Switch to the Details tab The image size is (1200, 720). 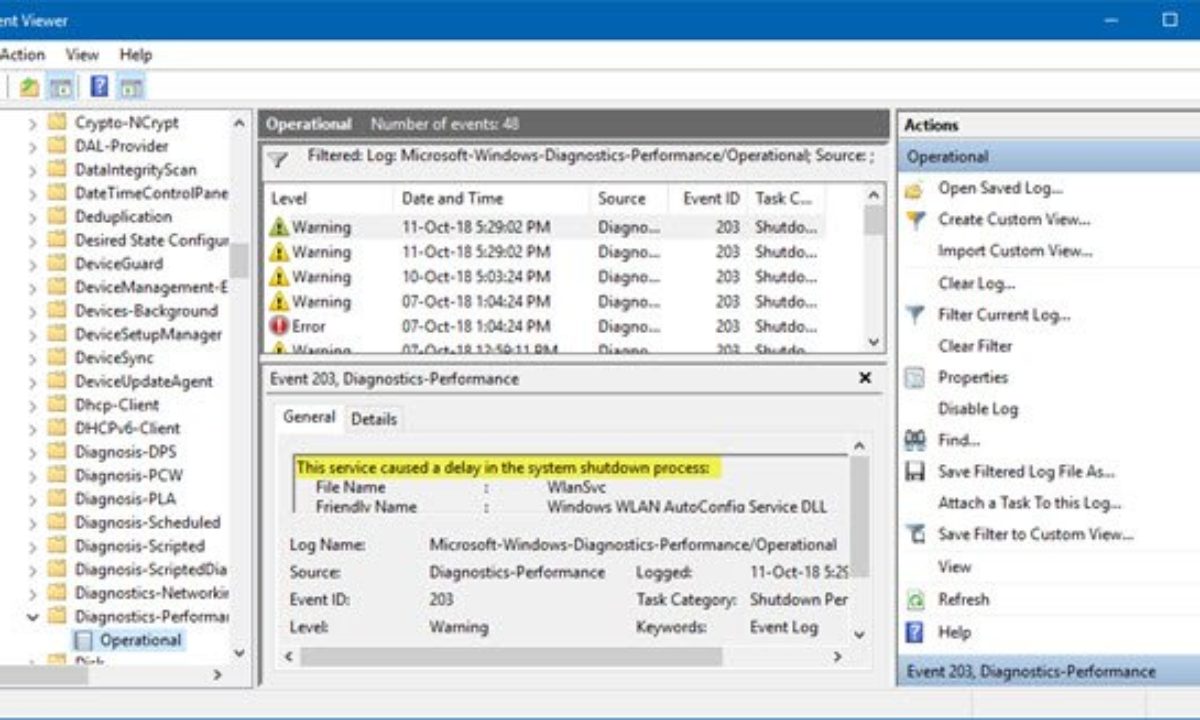coord(373,420)
